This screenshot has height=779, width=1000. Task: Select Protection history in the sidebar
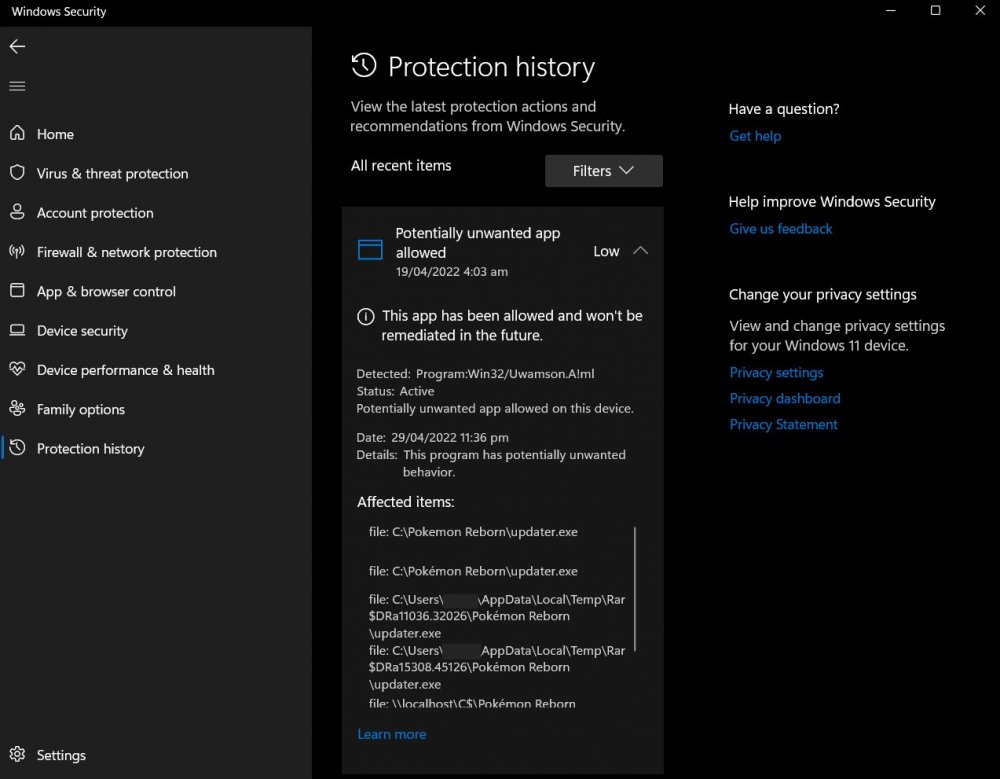[90, 449]
